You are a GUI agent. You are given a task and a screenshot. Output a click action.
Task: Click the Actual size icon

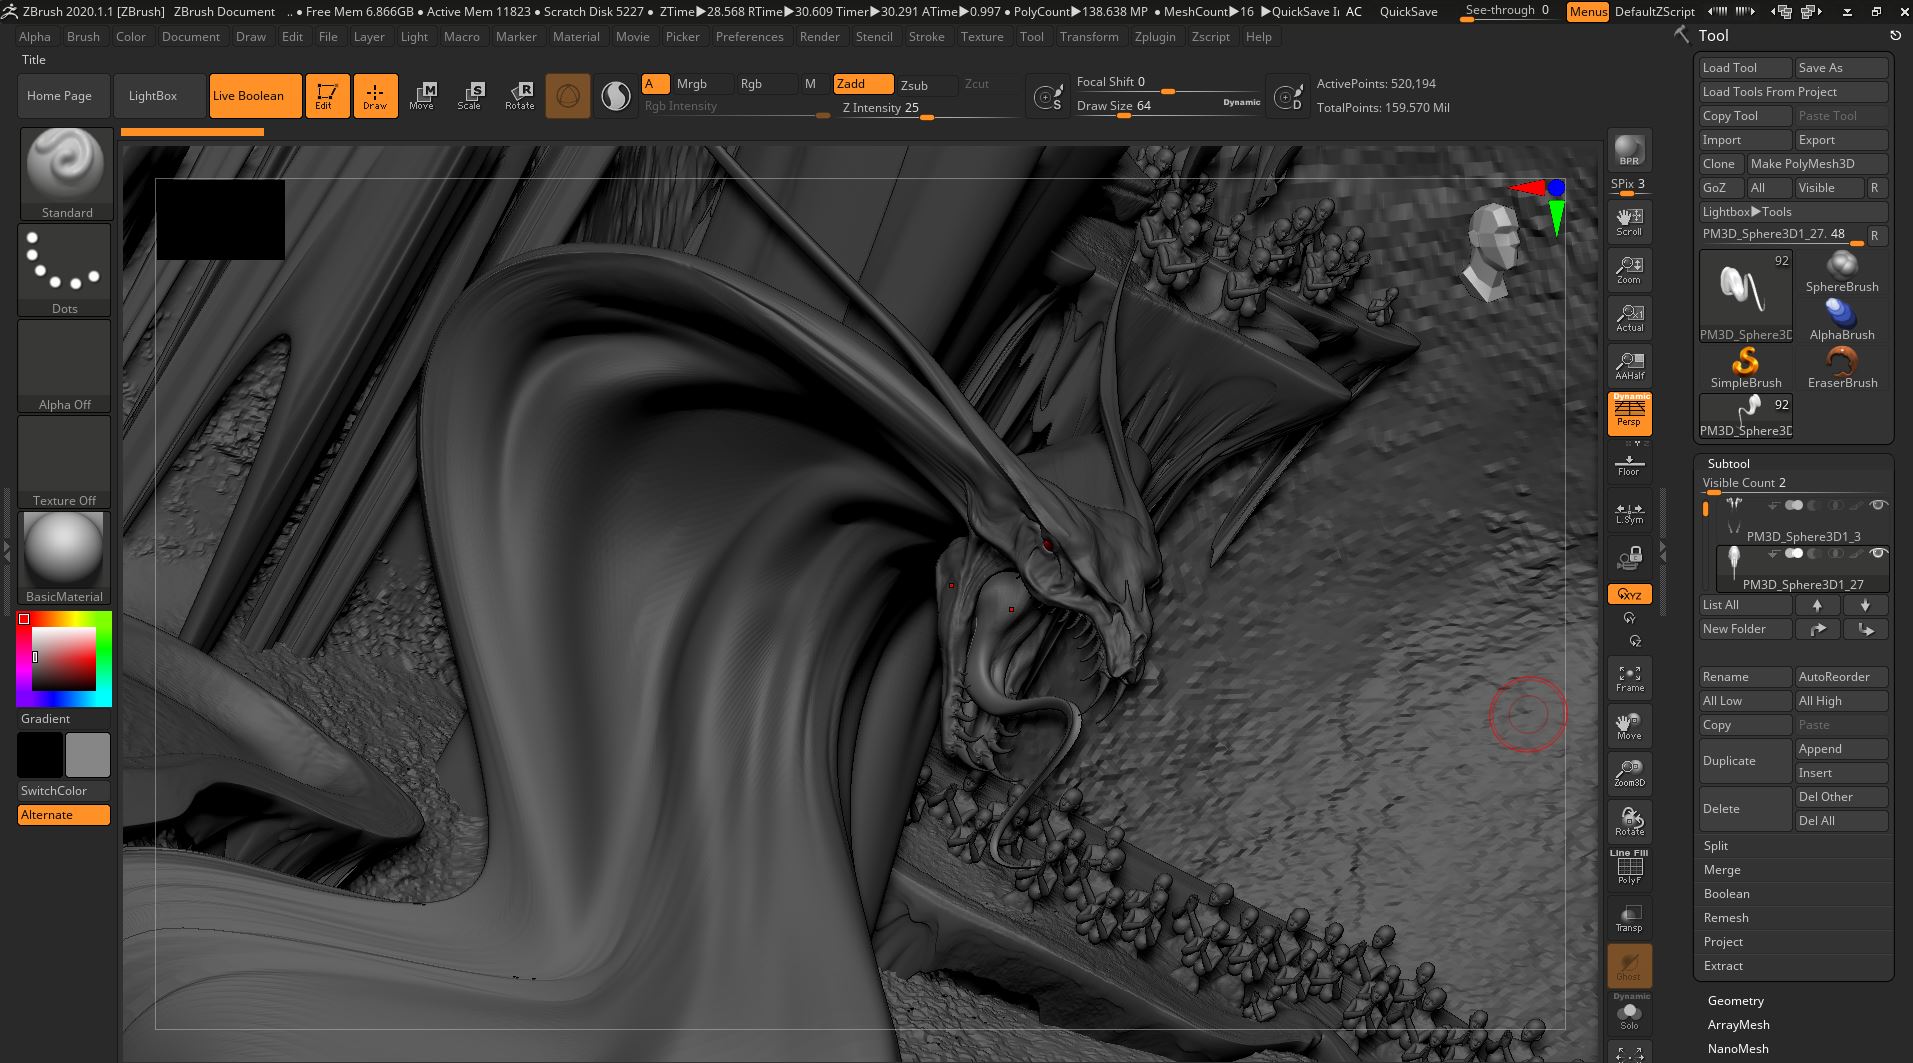point(1629,318)
